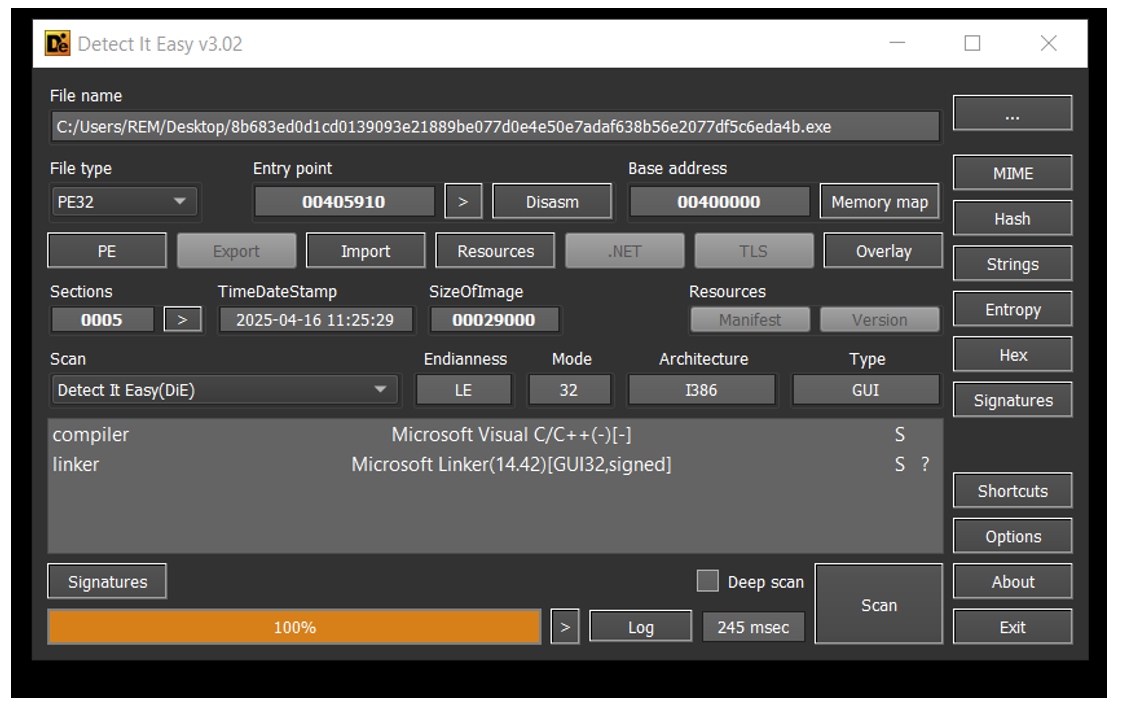Open the Hex viewer
Viewport: 1129px width, 716px height.
[1012, 355]
